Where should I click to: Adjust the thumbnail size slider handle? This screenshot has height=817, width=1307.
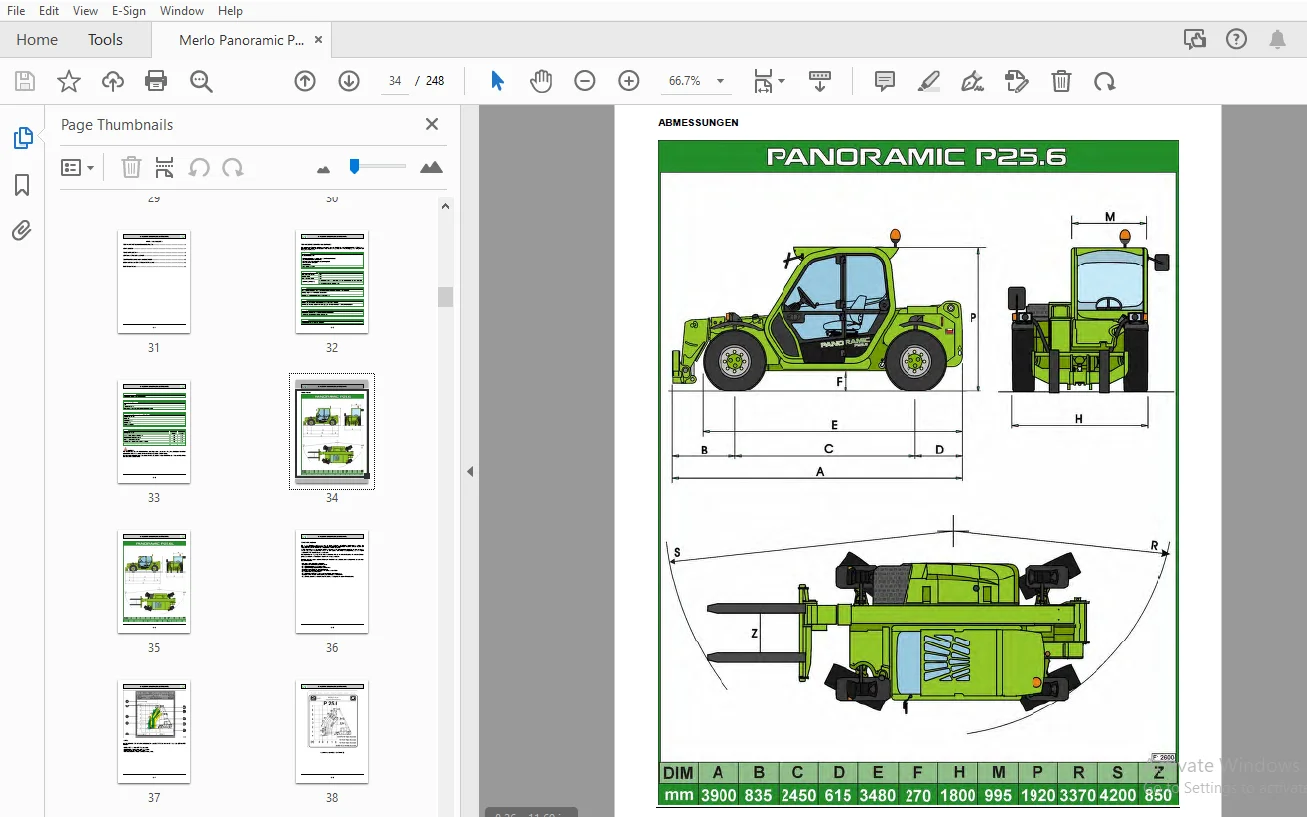click(354, 166)
